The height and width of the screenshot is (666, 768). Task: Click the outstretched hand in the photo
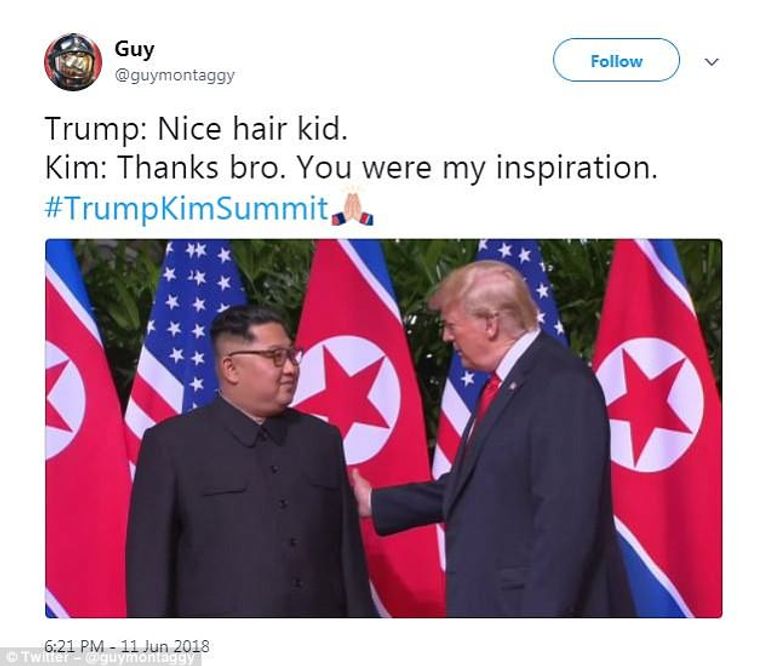(361, 492)
